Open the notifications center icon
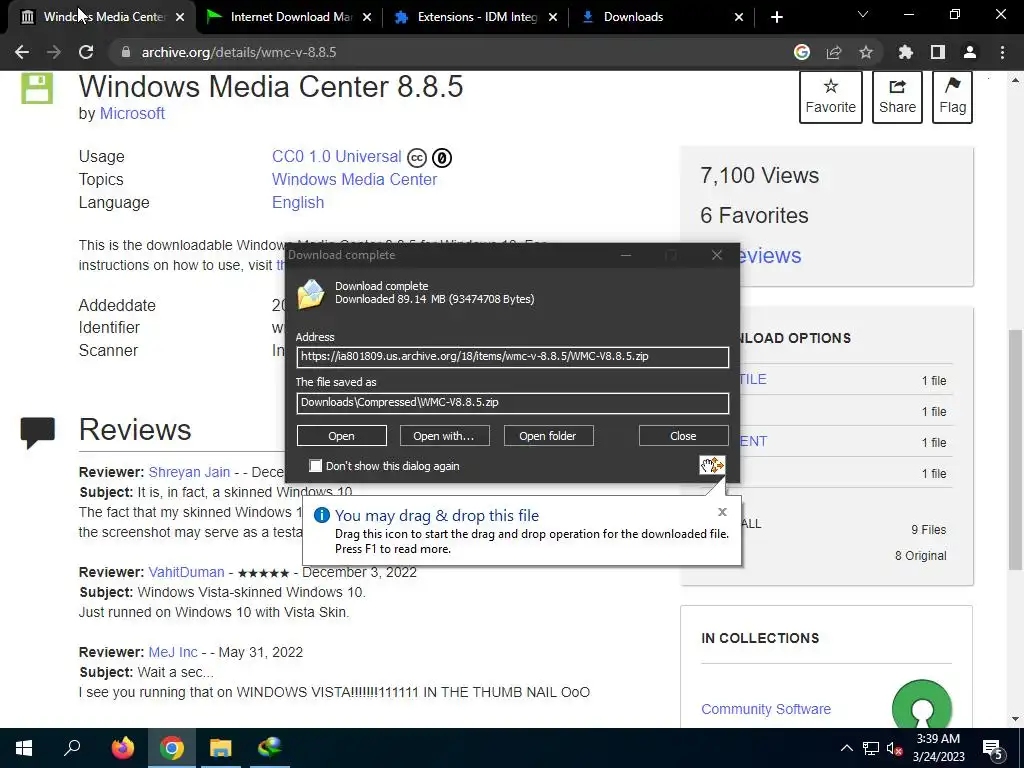 tap(993, 749)
